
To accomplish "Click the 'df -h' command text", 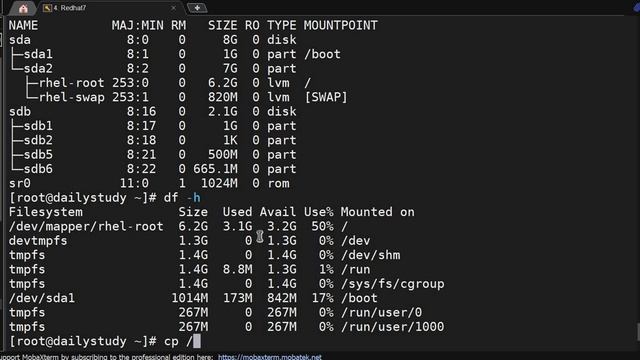I will 182,198.
